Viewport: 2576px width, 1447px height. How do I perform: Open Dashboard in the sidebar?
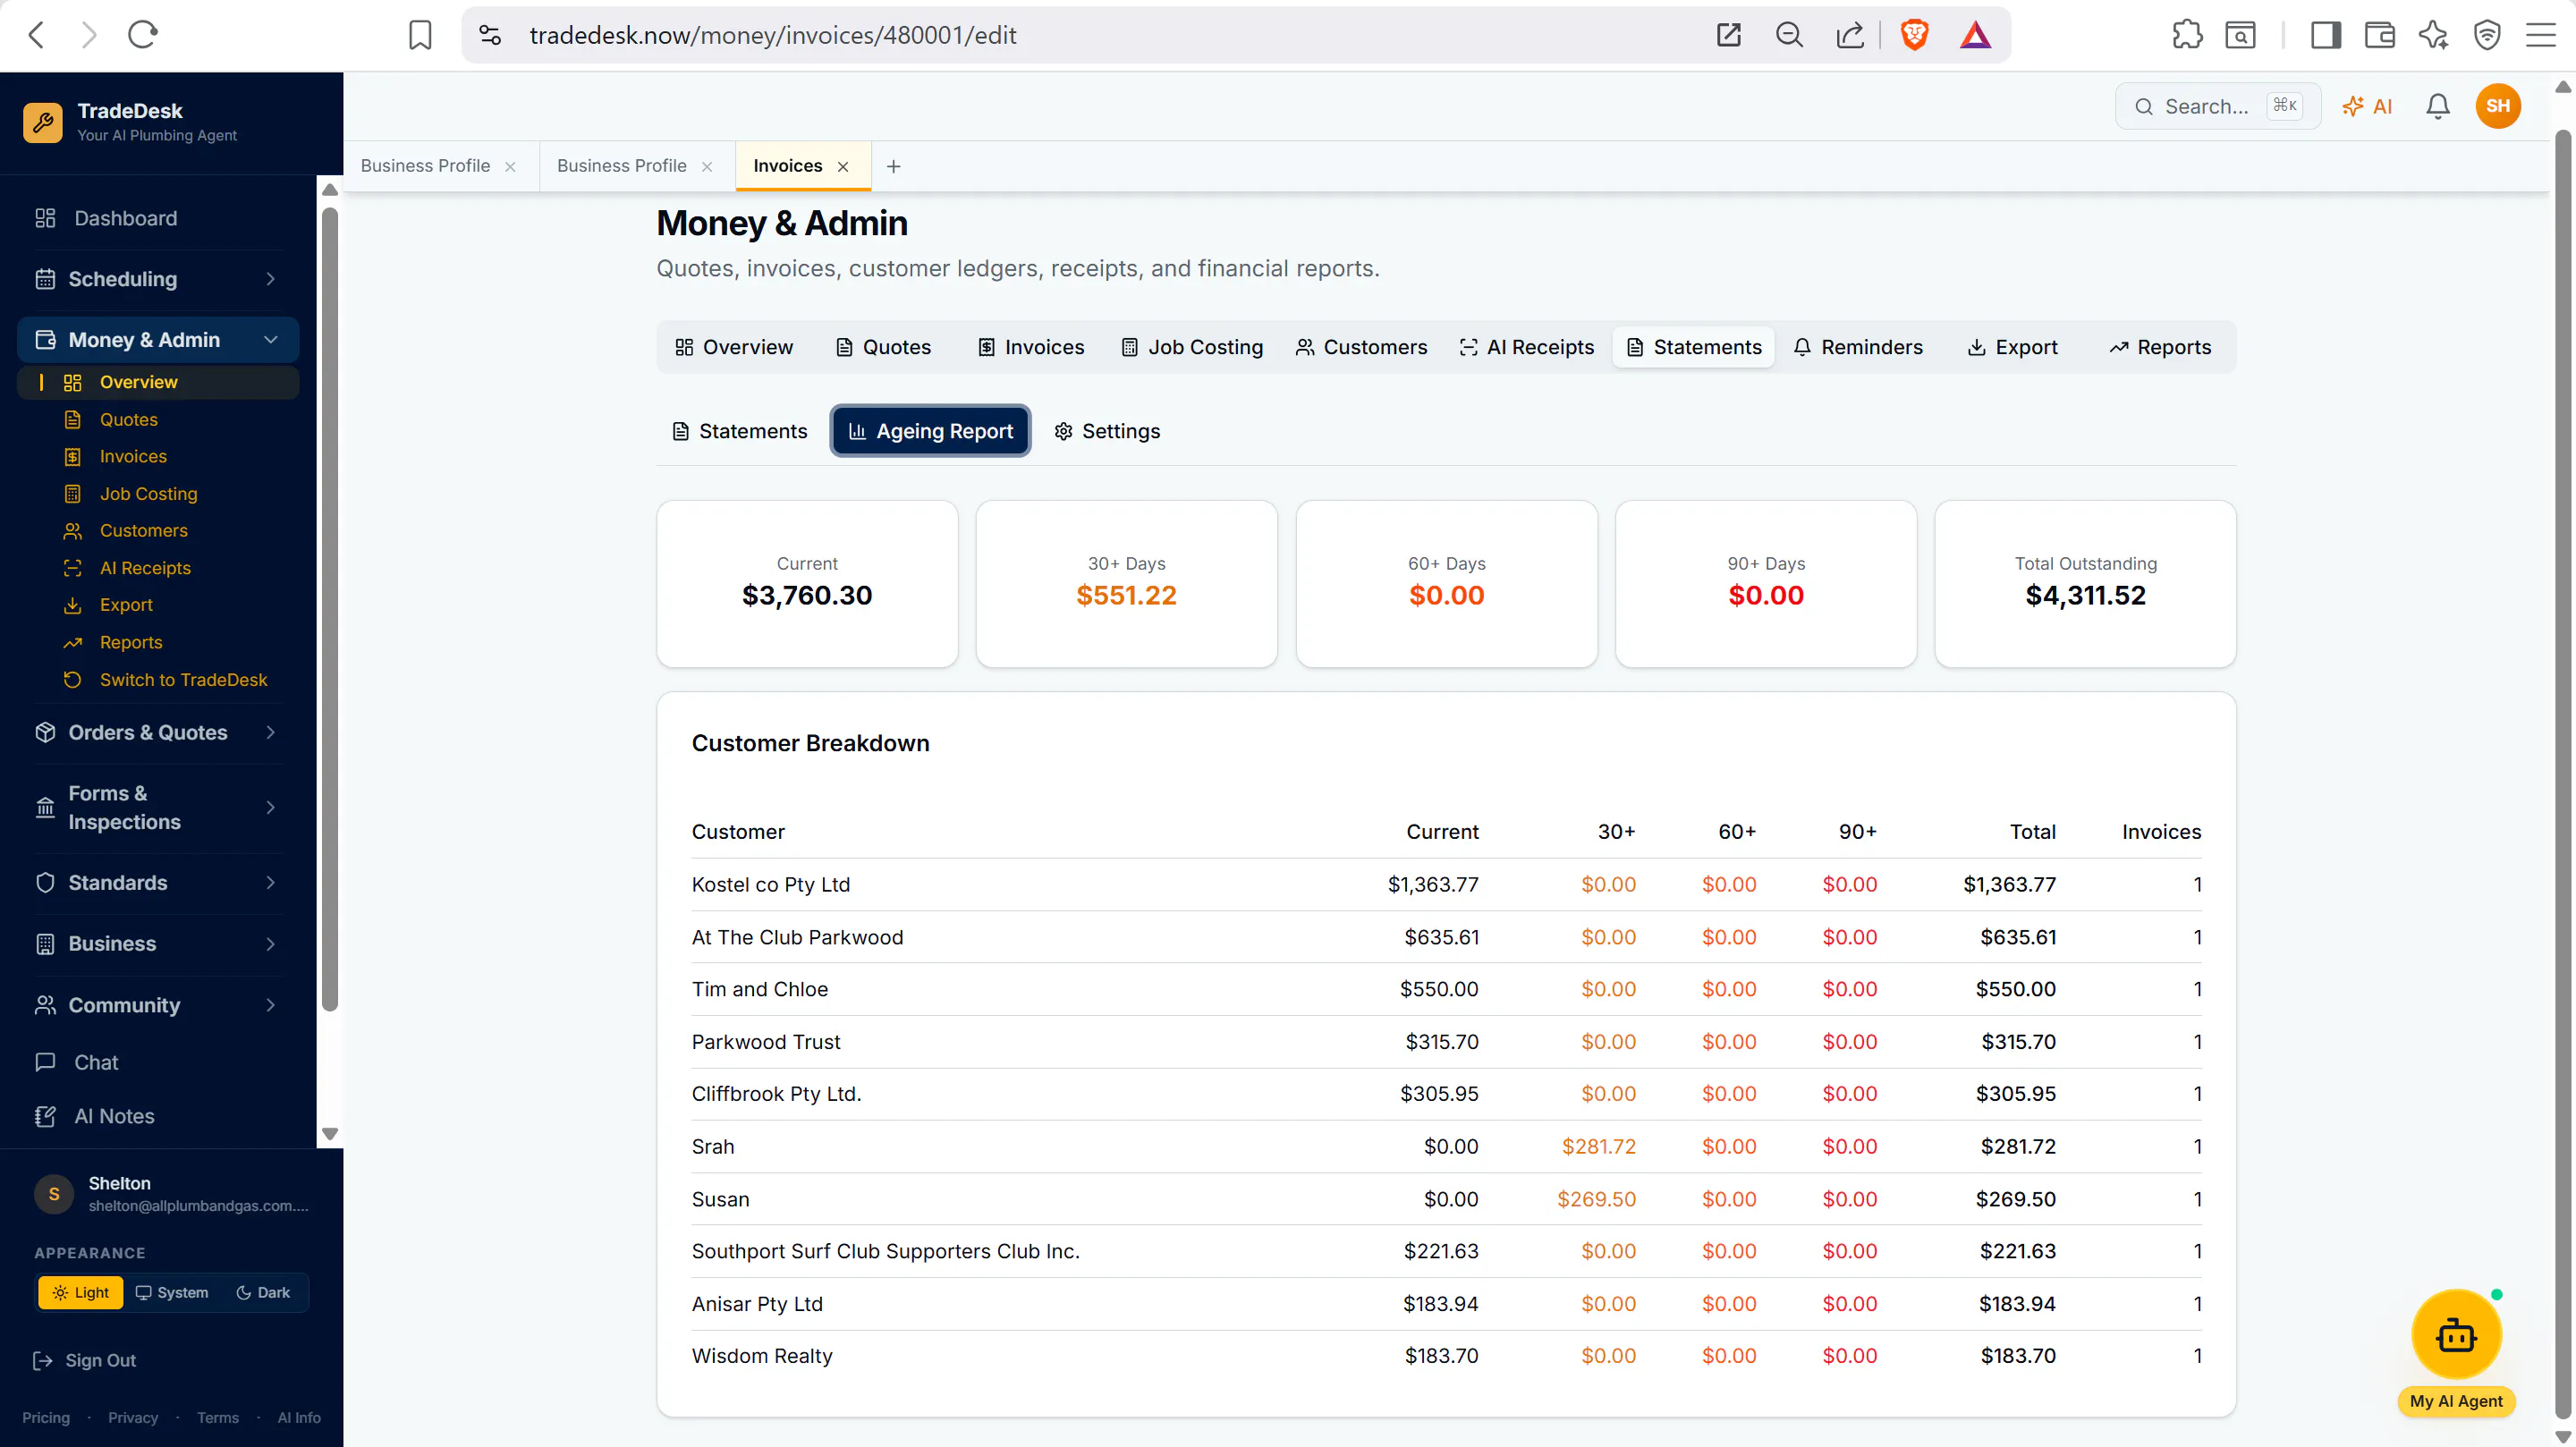click(x=158, y=218)
